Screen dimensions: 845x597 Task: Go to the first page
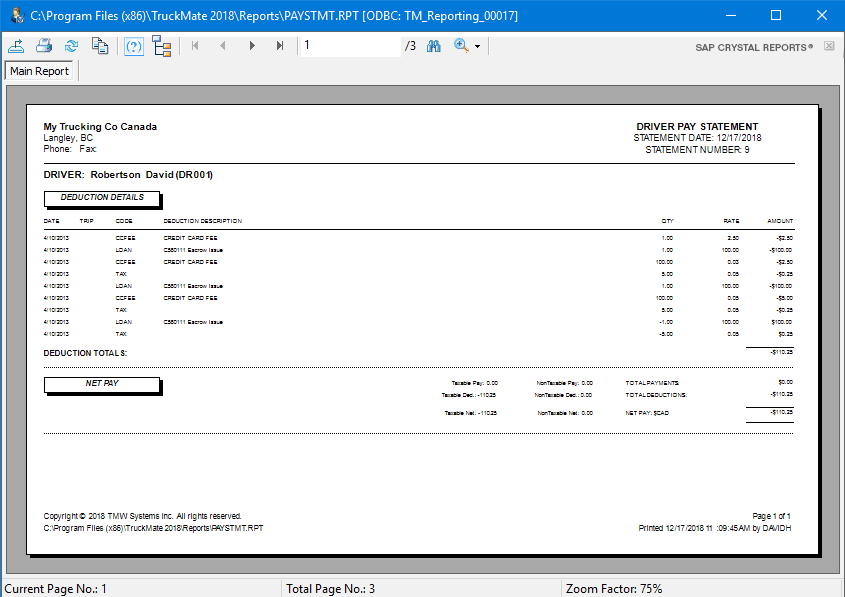pyautogui.click(x=195, y=46)
